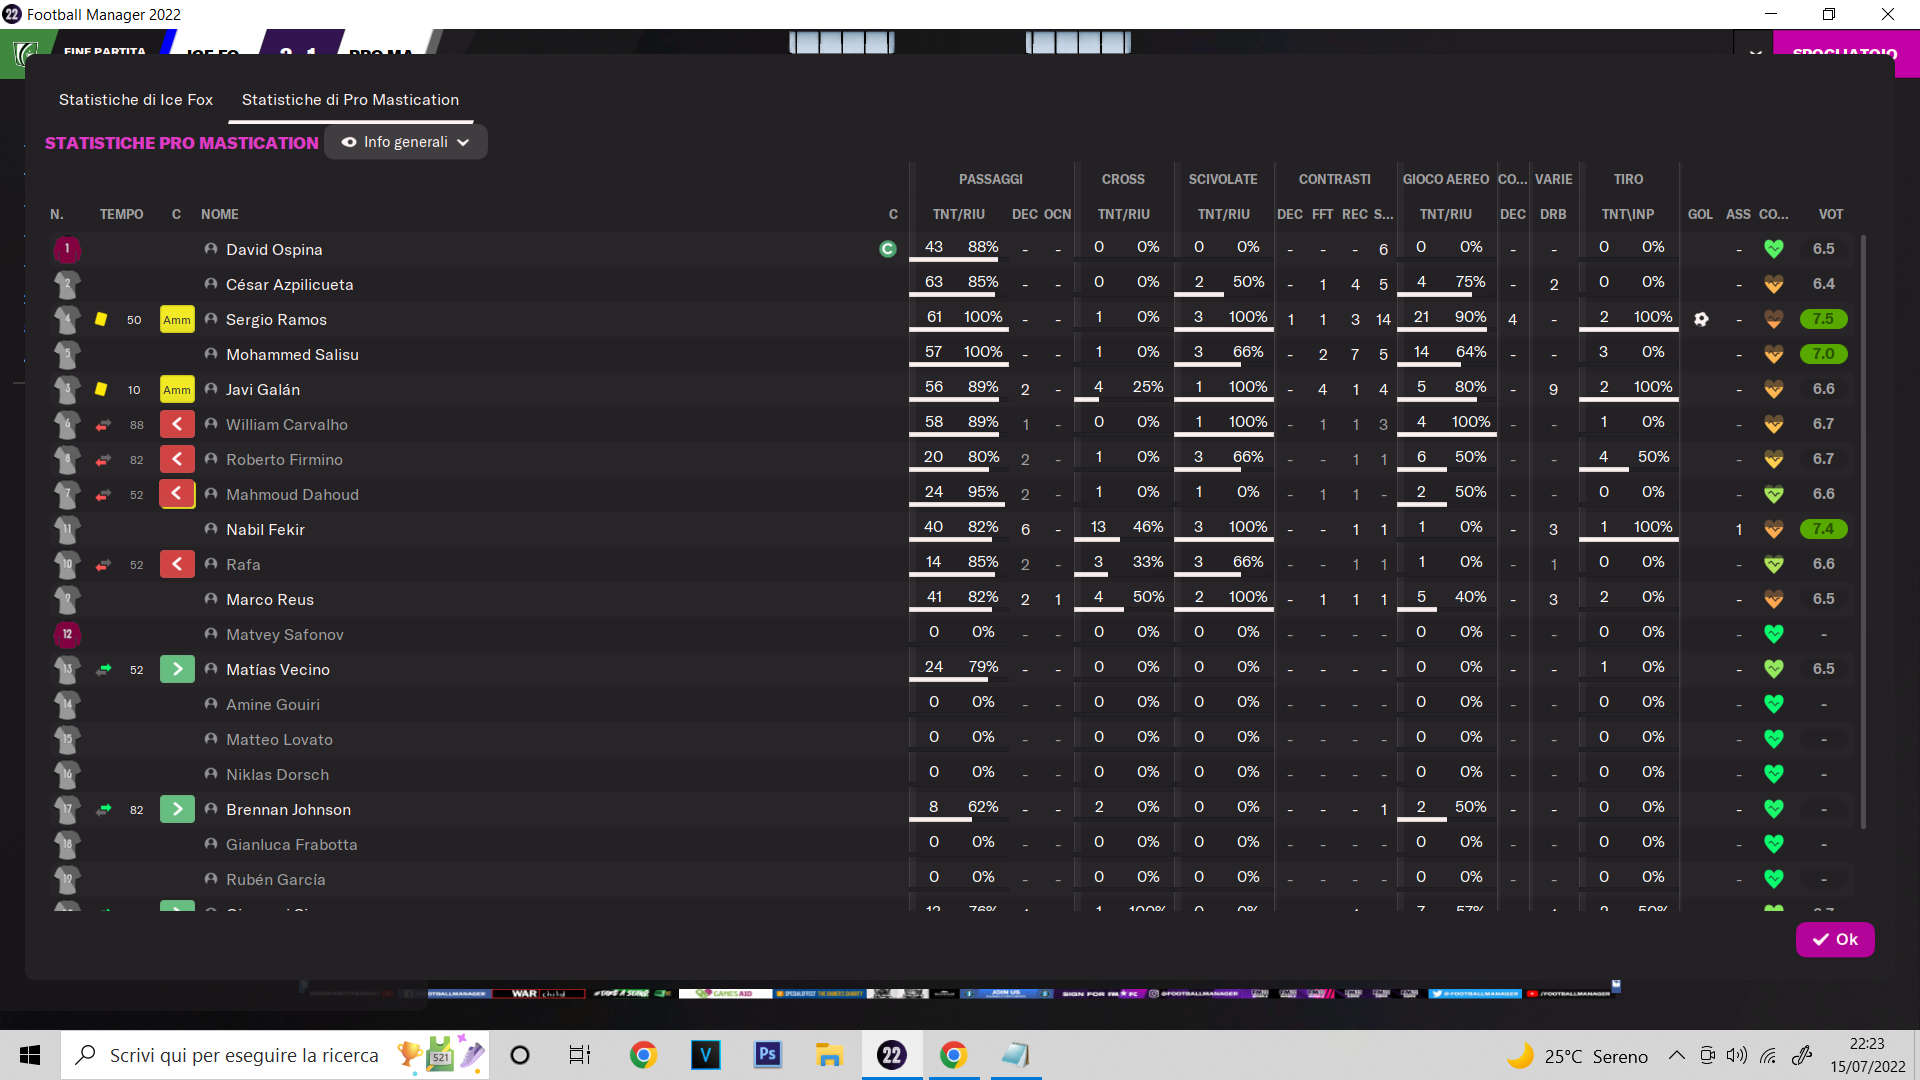
Task: Open Marco Reus player profile
Action: coord(270,600)
